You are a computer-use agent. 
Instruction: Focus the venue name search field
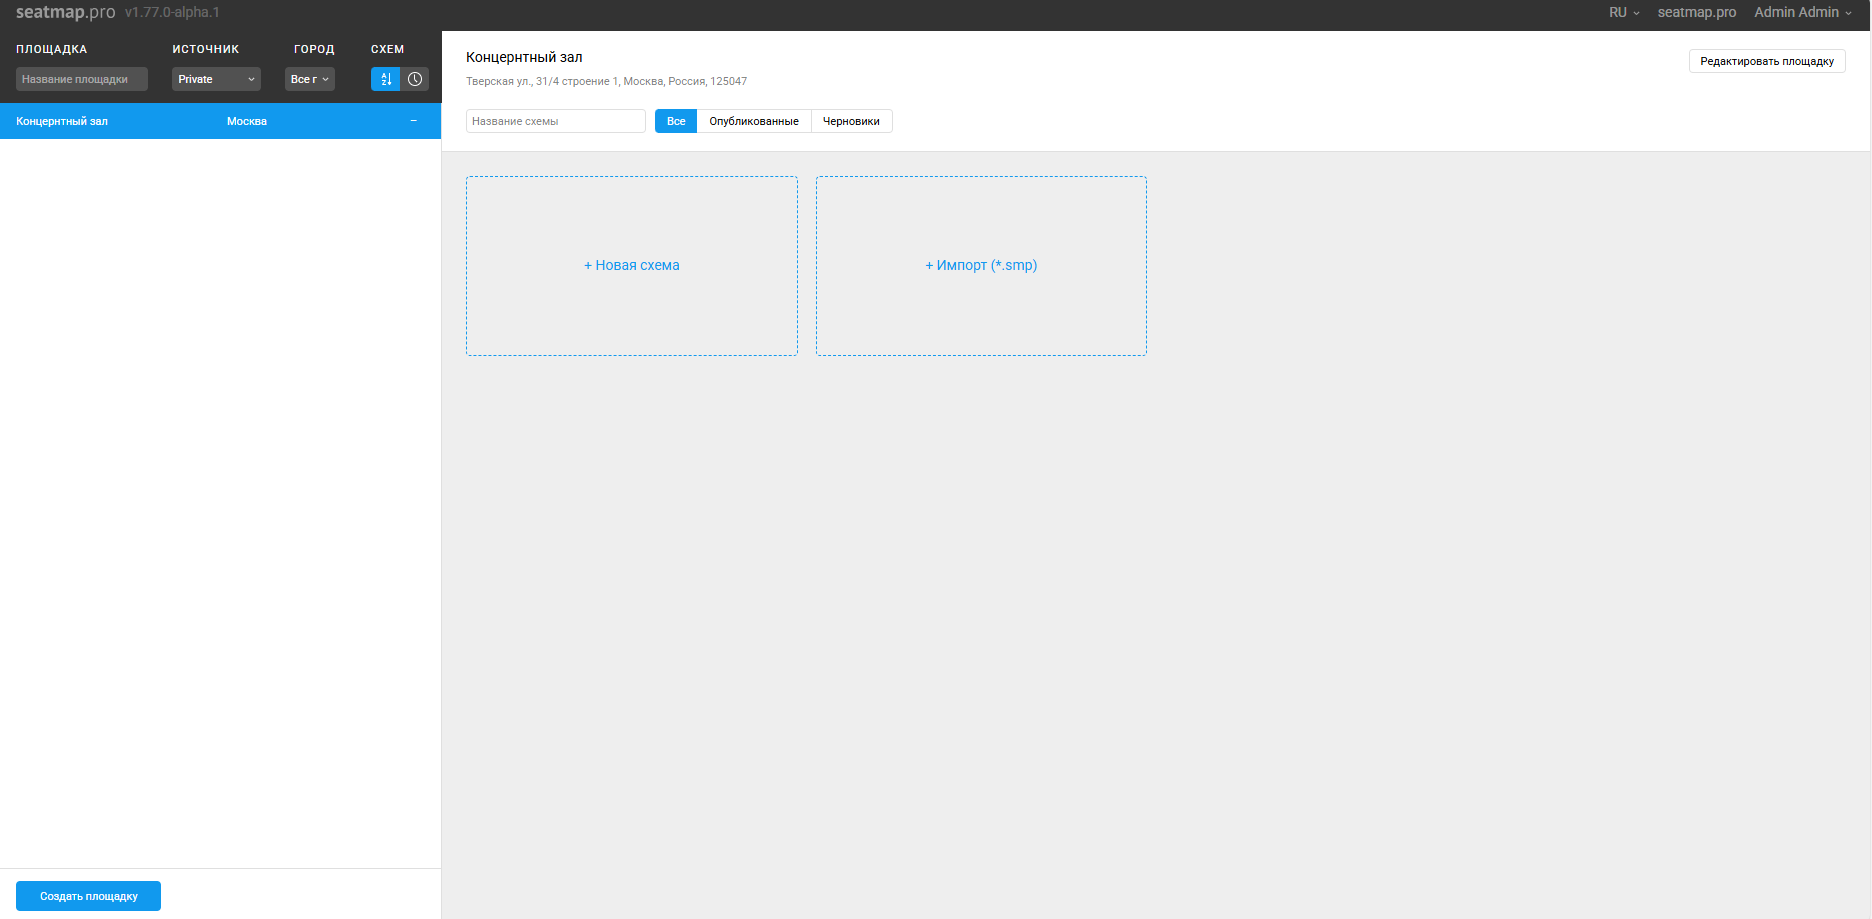pos(82,79)
